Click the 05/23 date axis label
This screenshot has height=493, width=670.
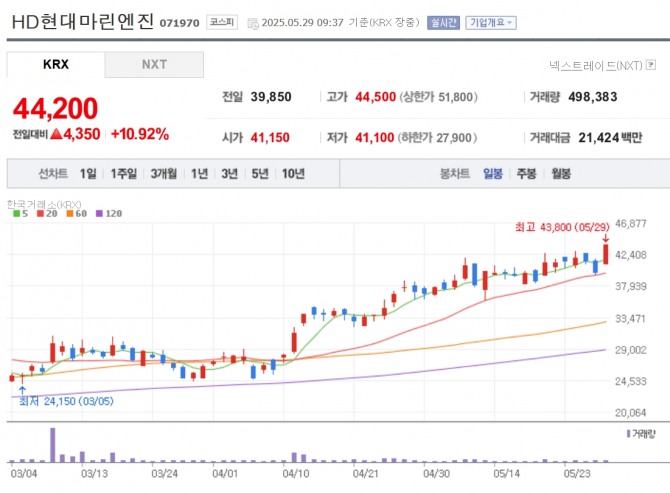577,473
